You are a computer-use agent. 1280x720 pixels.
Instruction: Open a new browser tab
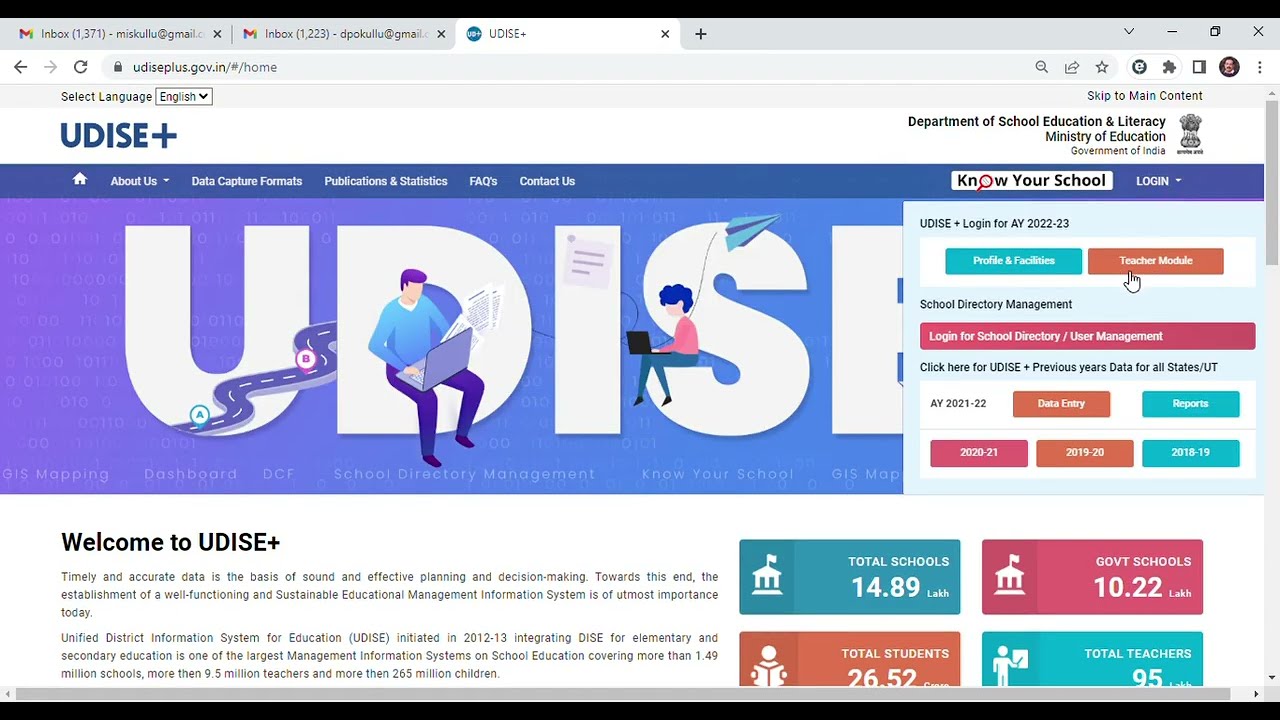tap(701, 34)
